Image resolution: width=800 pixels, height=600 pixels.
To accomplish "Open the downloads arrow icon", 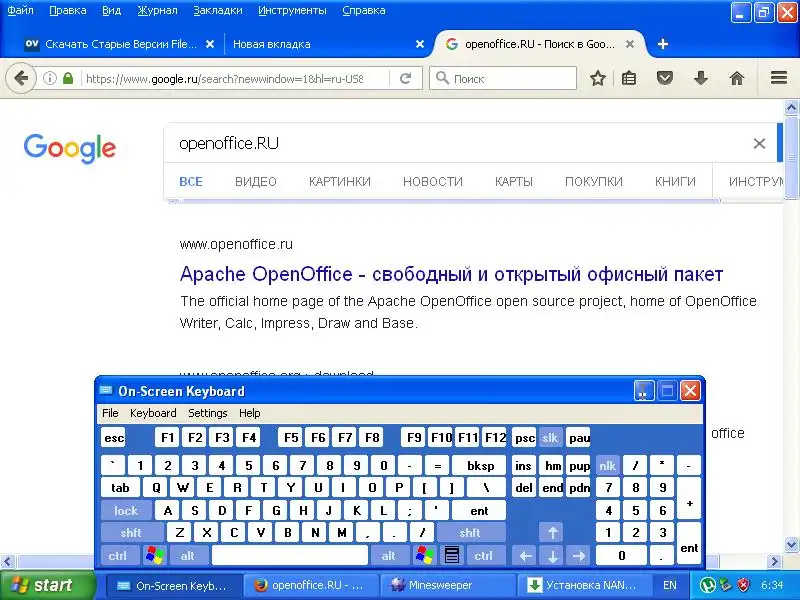I will click(701, 79).
